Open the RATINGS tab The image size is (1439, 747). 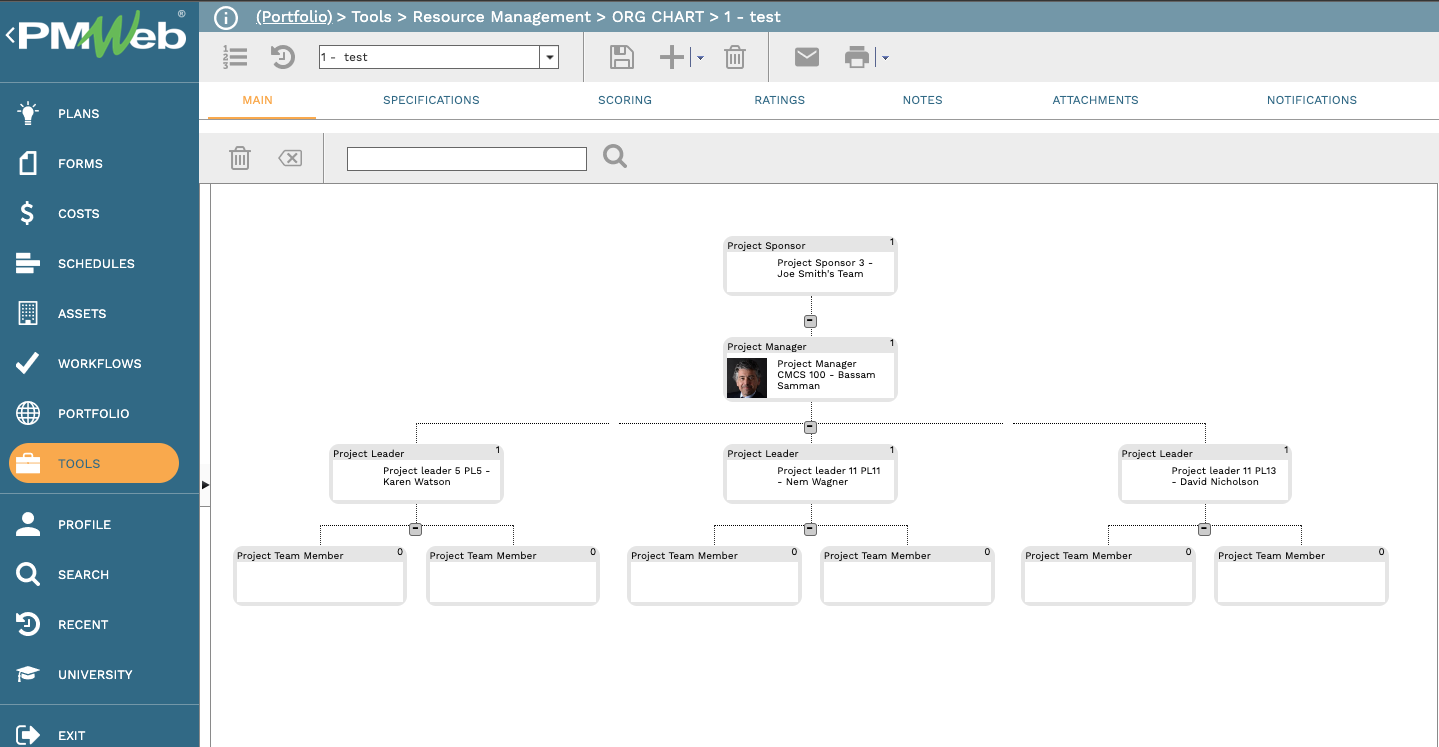tap(779, 100)
